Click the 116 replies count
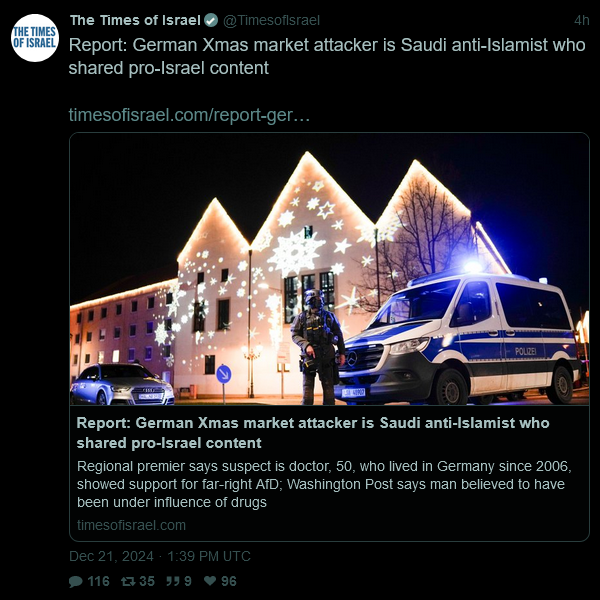This screenshot has height=600, width=600. 98,581
